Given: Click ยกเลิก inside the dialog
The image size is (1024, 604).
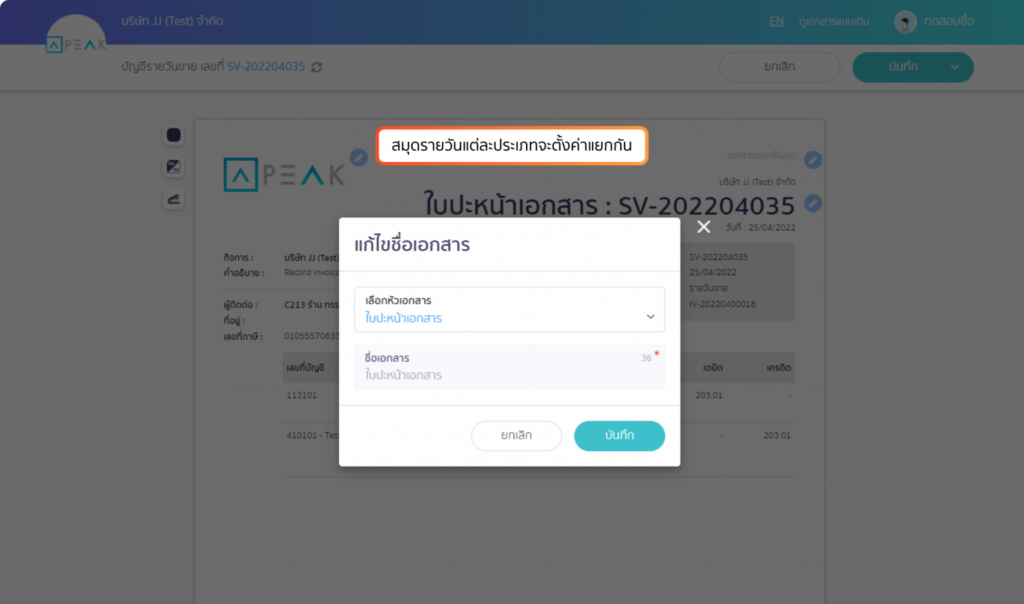Looking at the screenshot, I should tap(516, 436).
